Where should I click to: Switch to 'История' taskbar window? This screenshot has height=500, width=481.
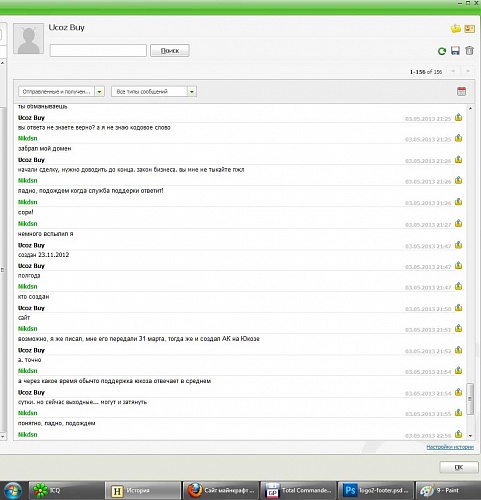tap(143, 490)
